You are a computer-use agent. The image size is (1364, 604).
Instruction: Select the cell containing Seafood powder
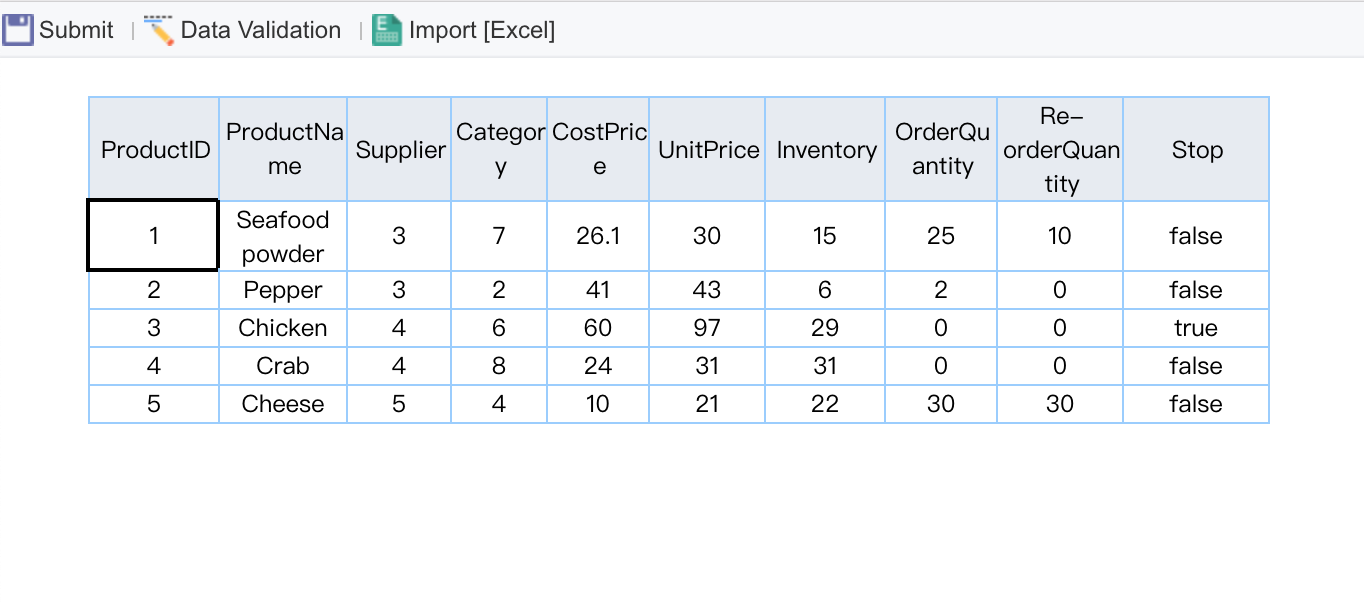coord(283,235)
